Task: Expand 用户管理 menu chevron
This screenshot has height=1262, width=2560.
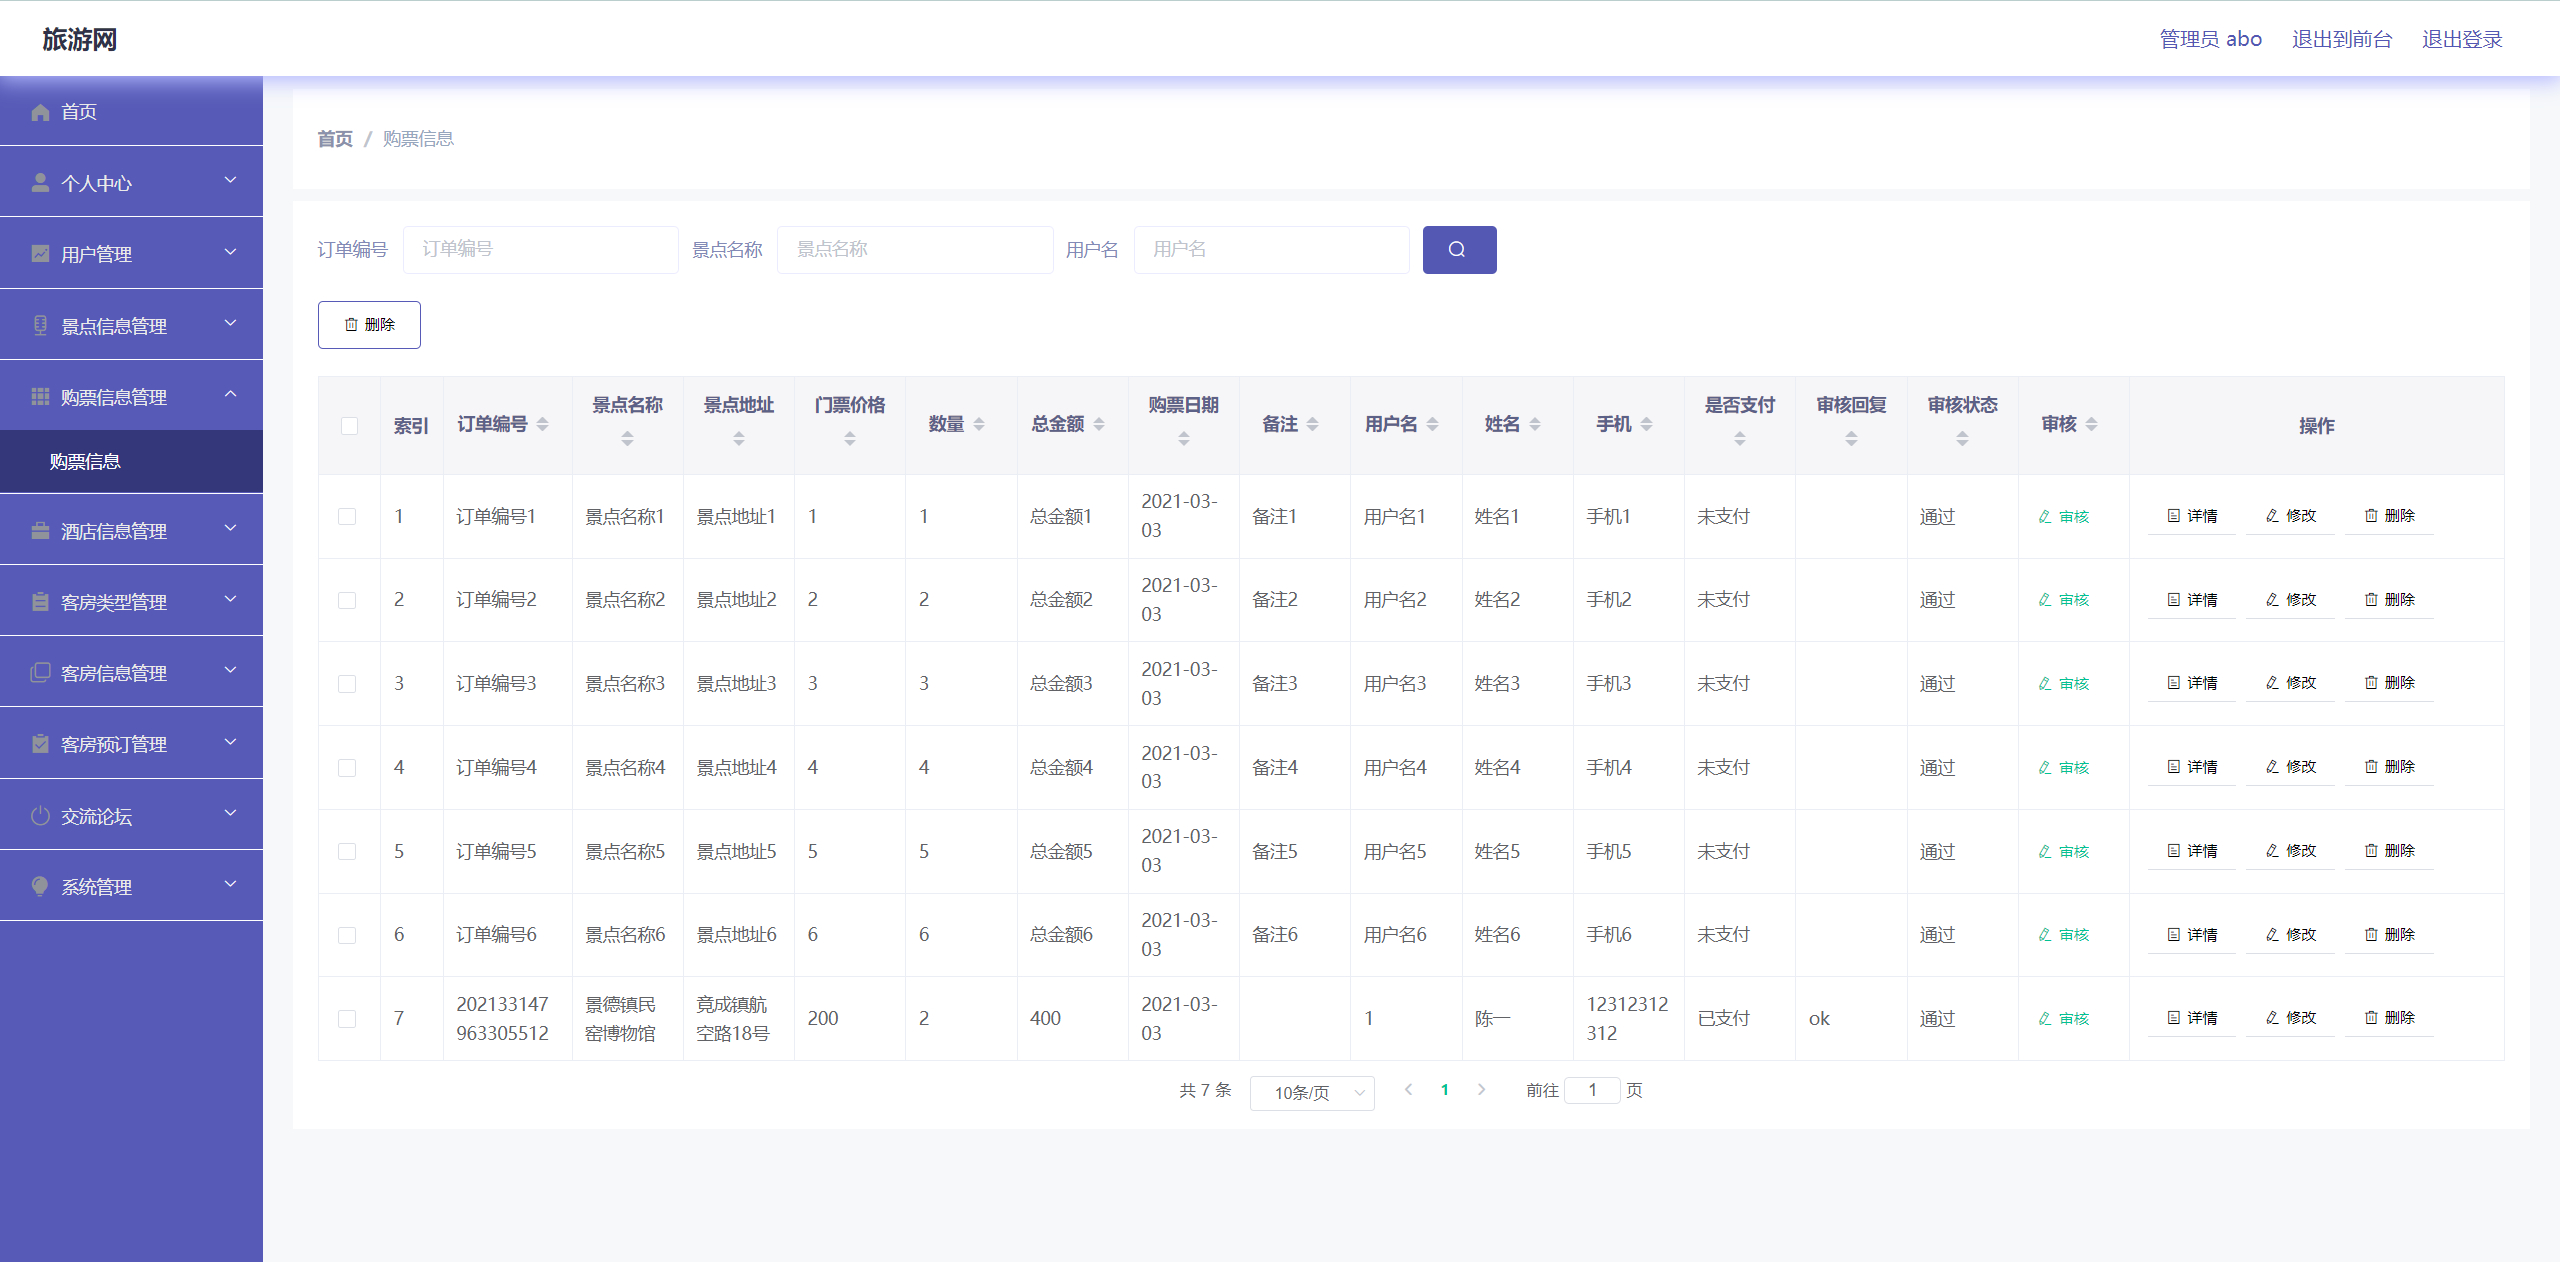Action: (230, 252)
